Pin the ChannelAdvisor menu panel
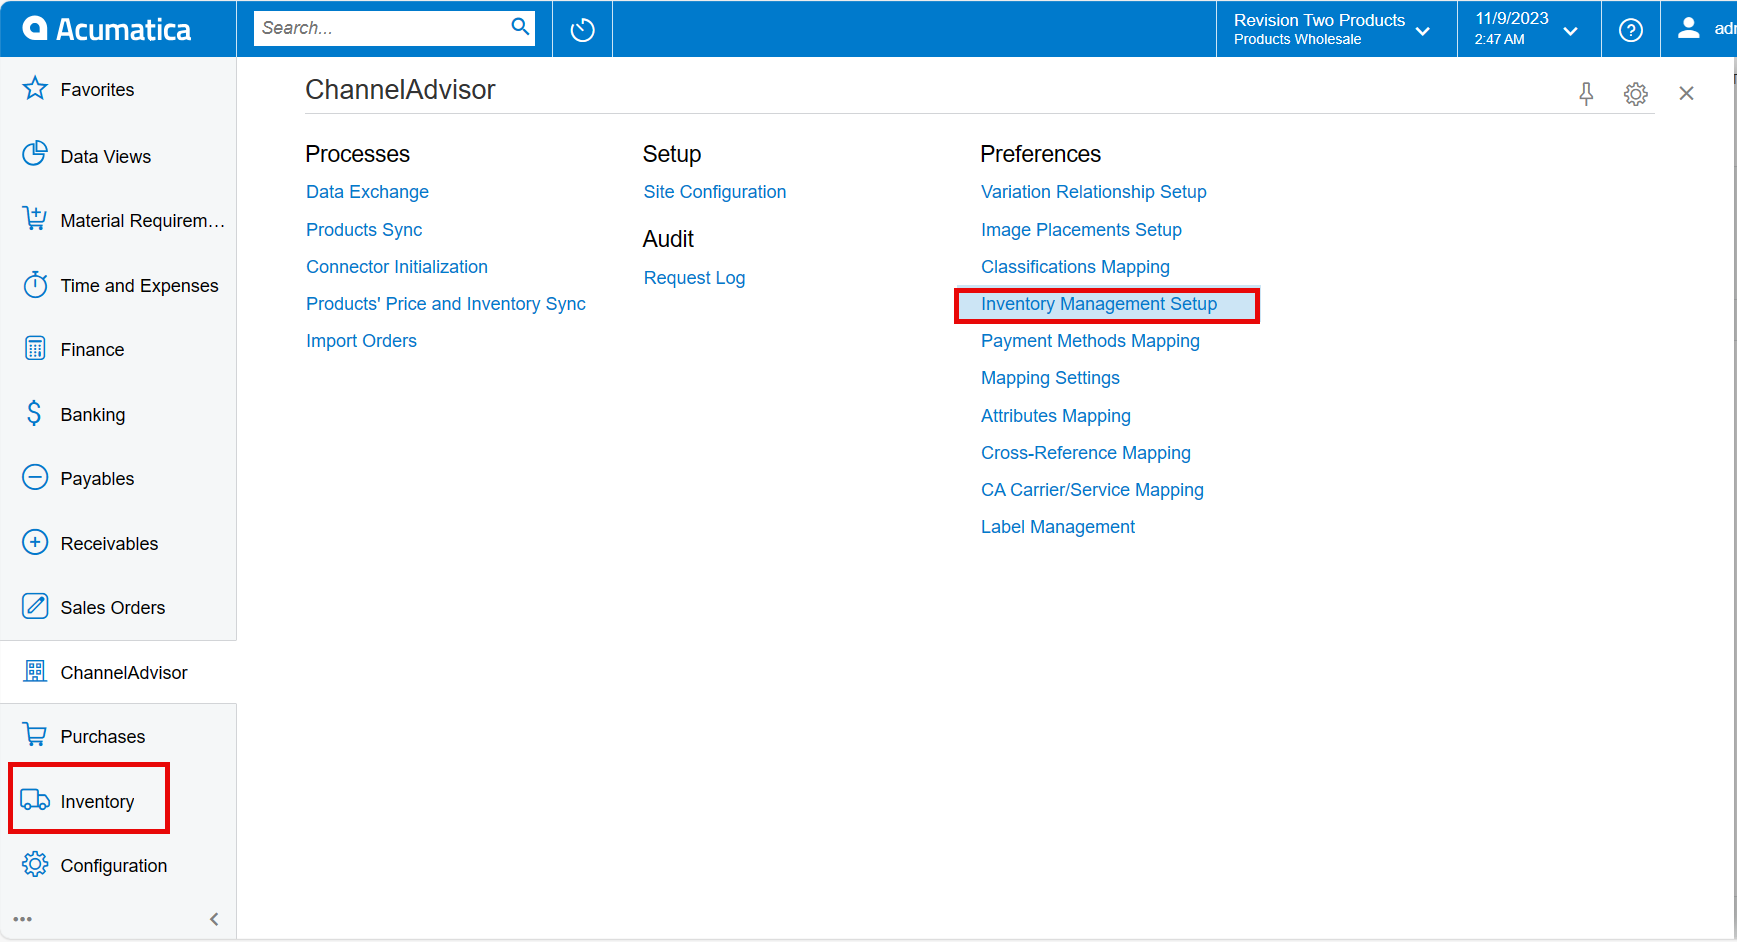The image size is (1737, 942). [1586, 94]
